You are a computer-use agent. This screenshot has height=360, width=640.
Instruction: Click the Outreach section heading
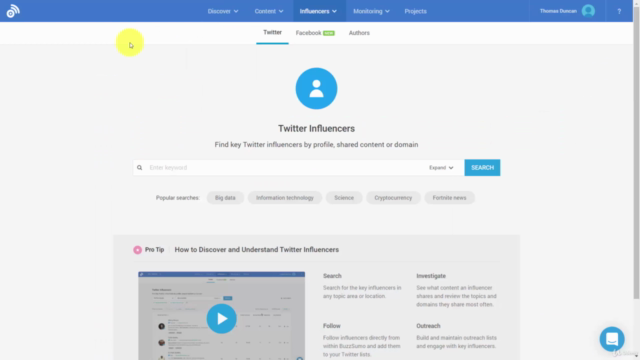[x=428, y=326]
